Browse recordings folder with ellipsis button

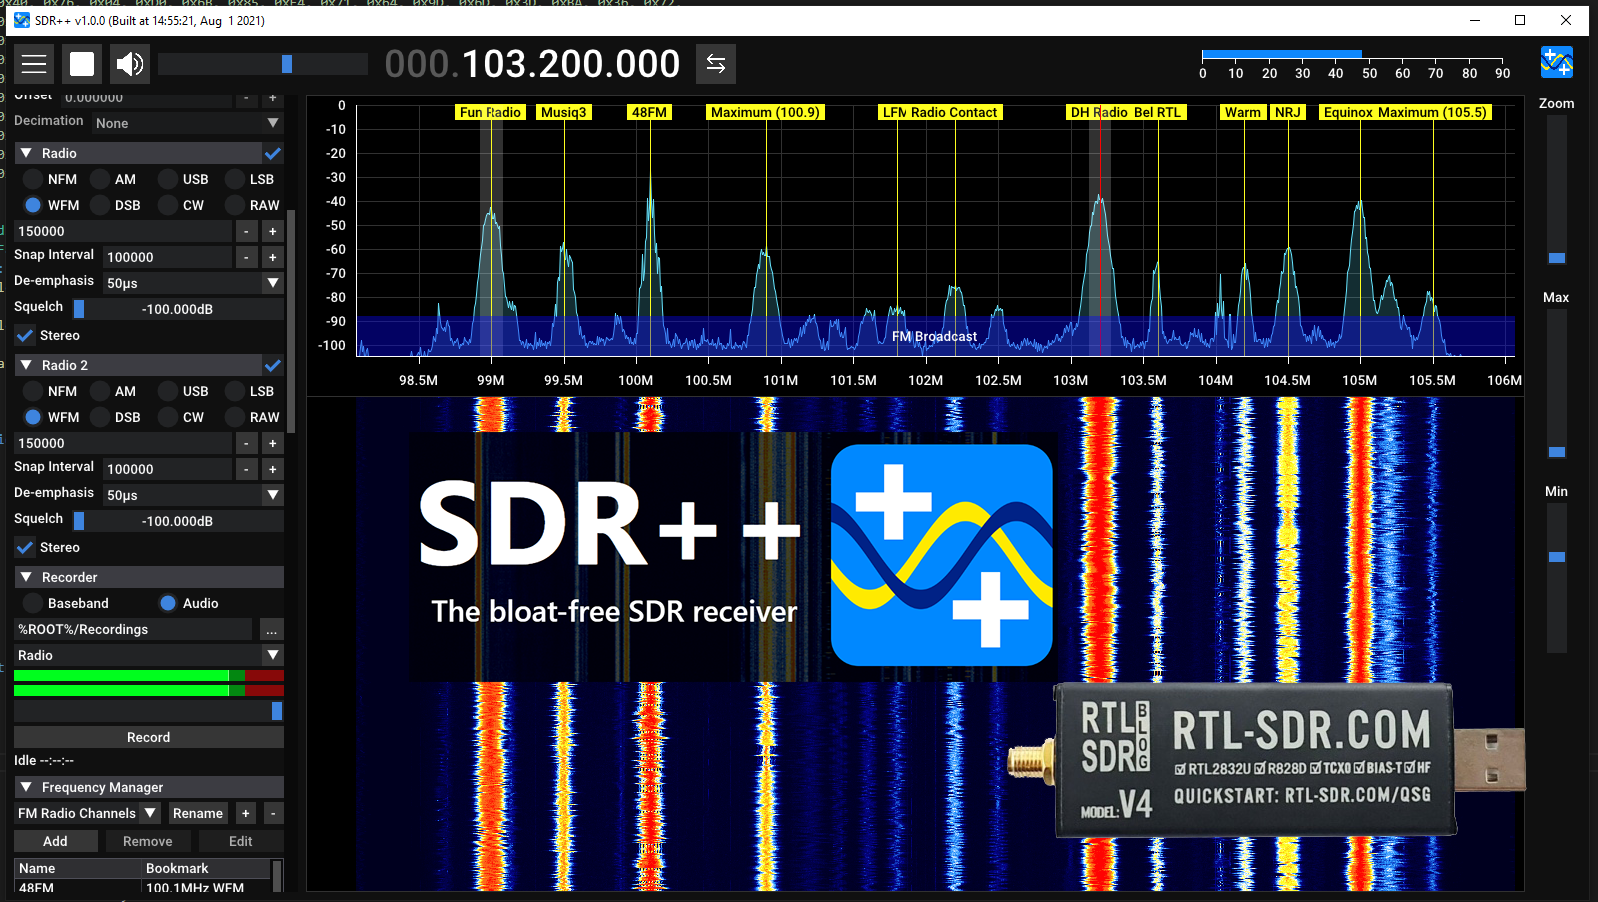(x=272, y=629)
